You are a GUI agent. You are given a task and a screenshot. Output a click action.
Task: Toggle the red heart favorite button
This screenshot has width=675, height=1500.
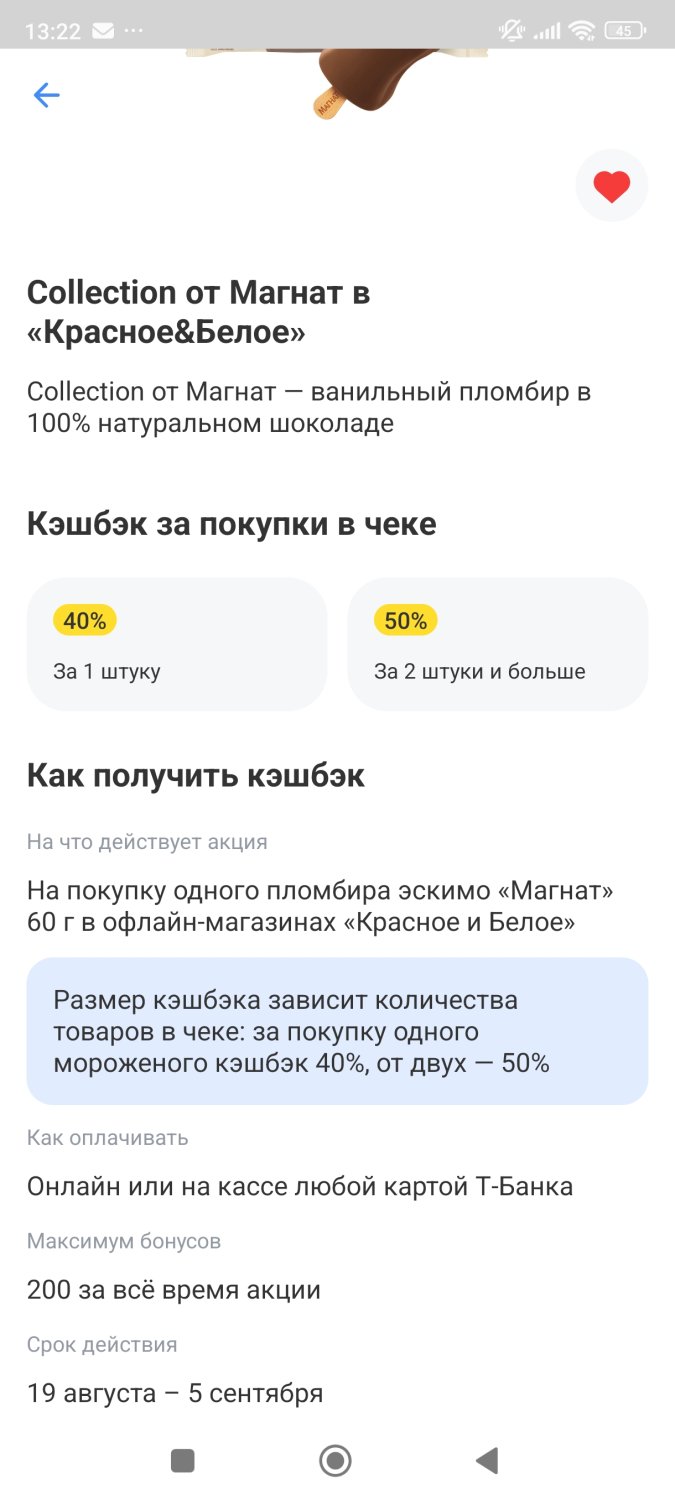[x=612, y=186]
